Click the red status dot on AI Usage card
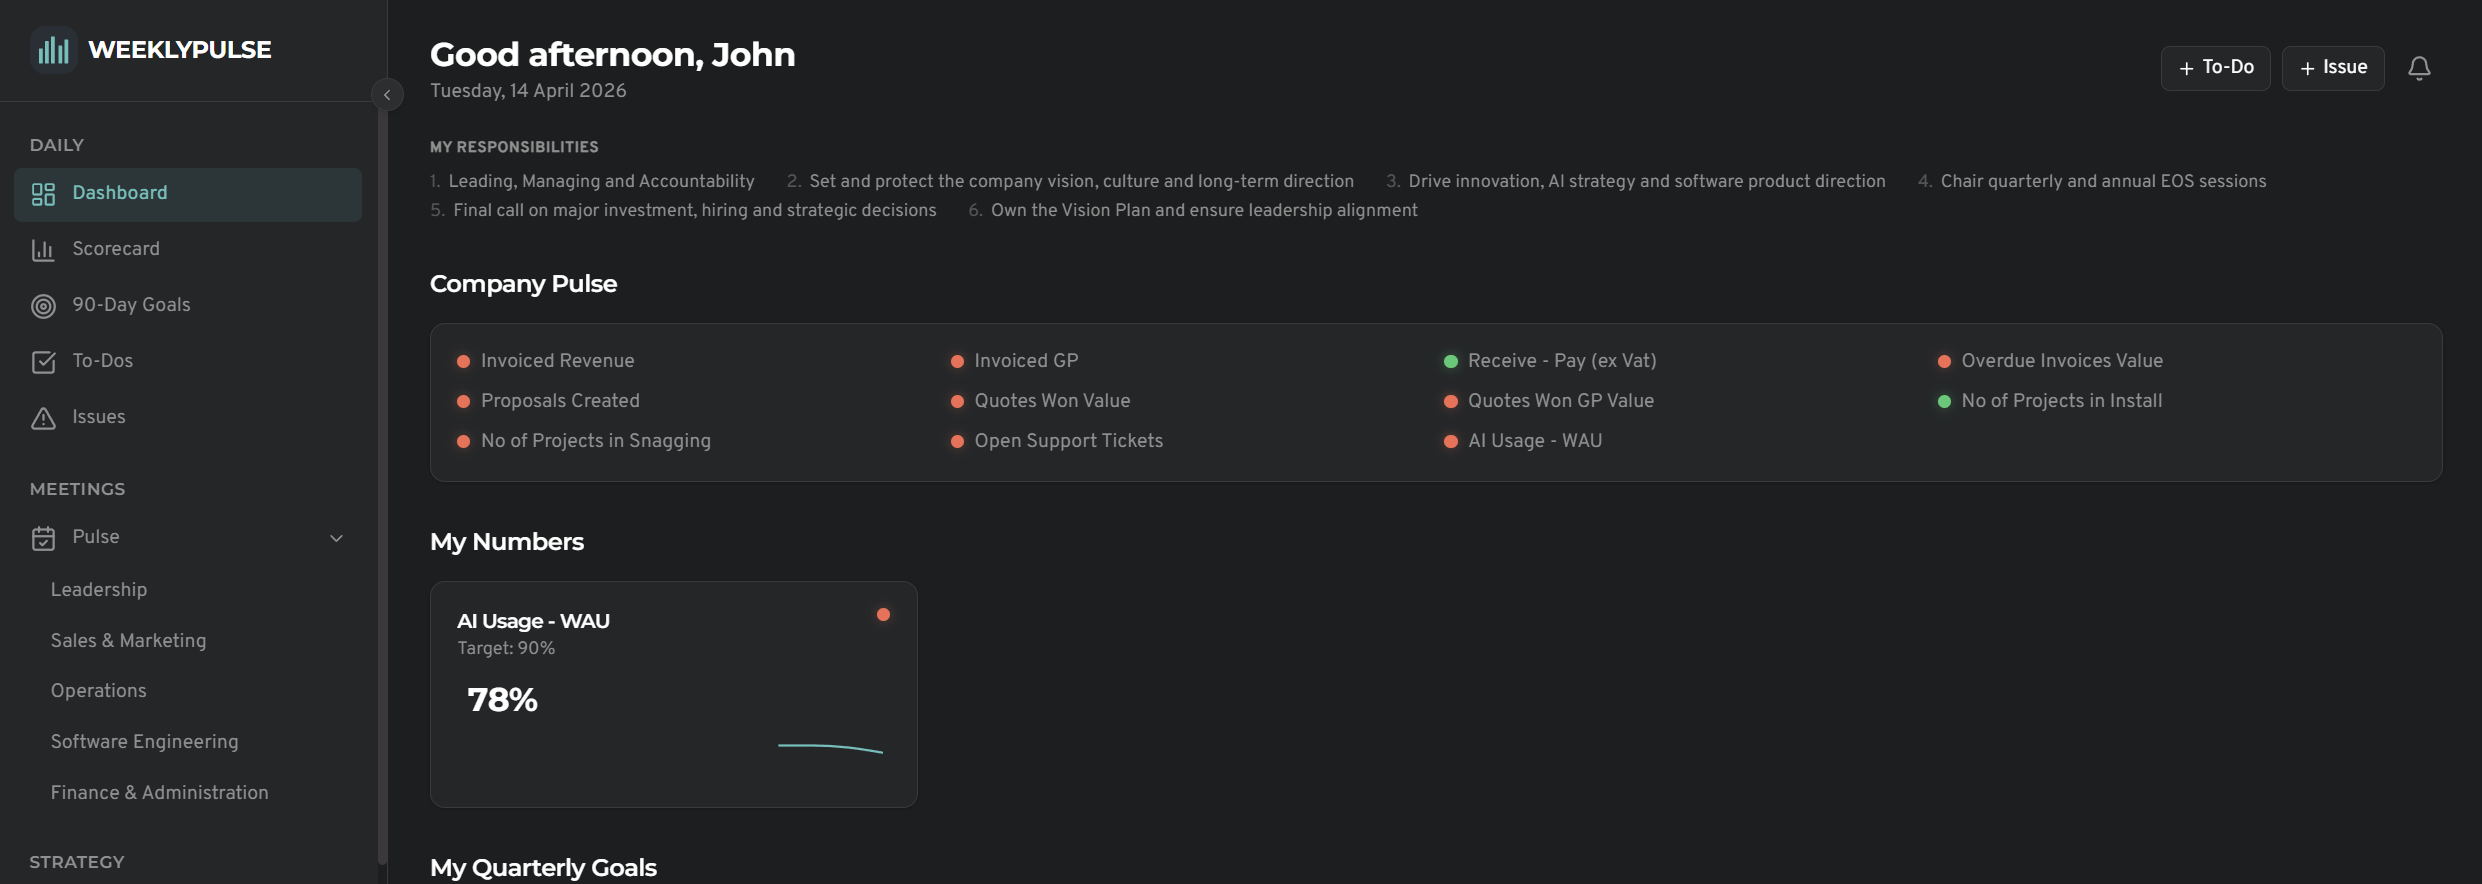This screenshot has width=2482, height=884. (x=883, y=615)
